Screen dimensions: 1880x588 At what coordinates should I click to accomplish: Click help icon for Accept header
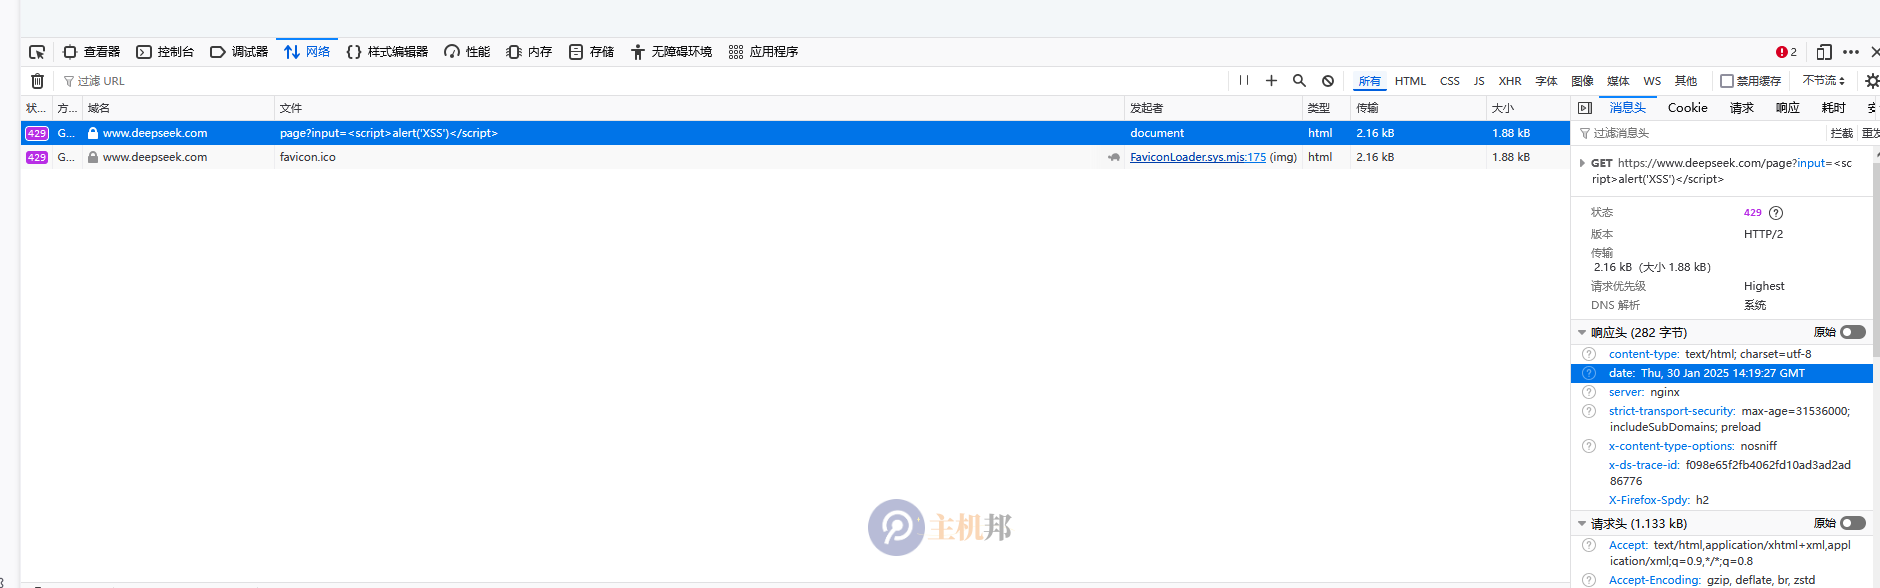1589,545
